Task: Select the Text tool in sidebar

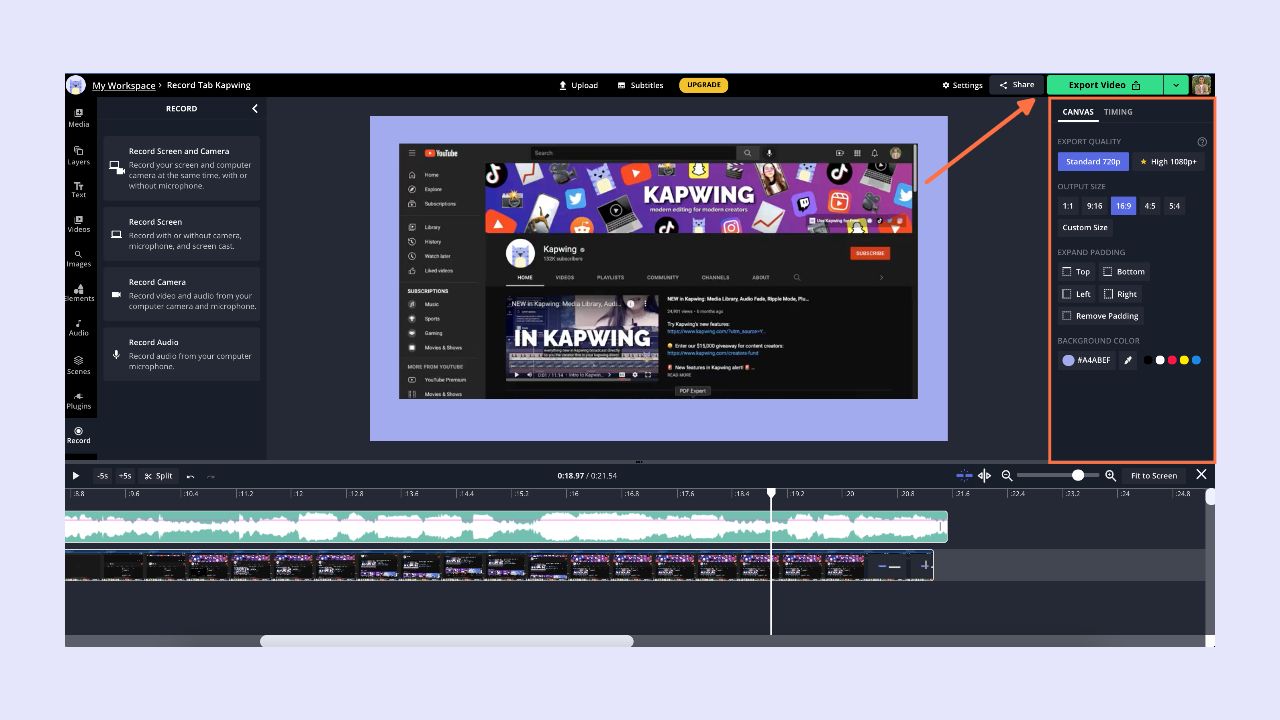Action: coord(79,189)
